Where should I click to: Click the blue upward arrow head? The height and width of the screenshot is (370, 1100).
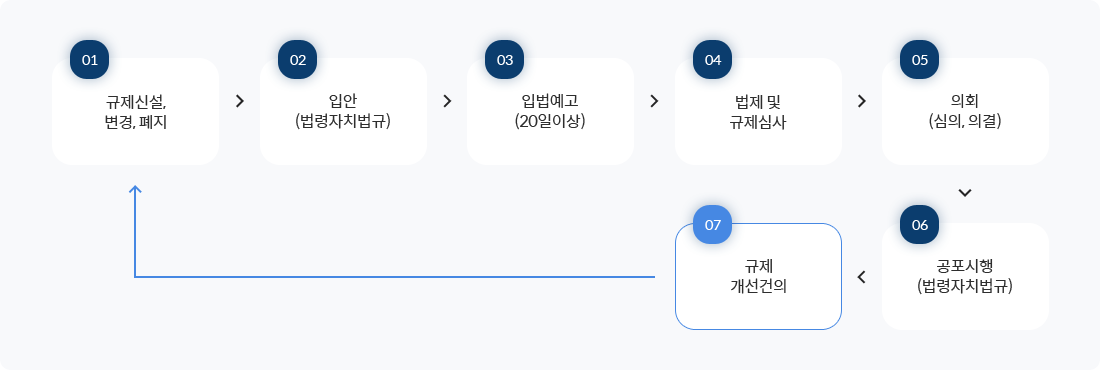point(135,190)
